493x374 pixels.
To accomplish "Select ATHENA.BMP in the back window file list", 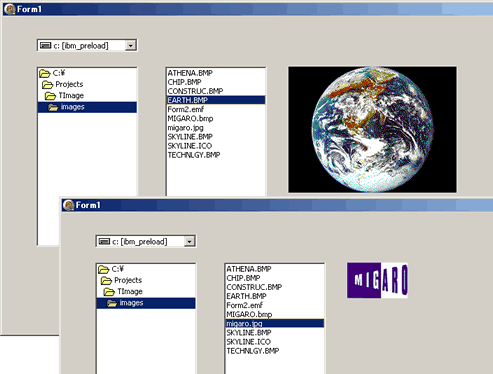I will tap(190, 73).
